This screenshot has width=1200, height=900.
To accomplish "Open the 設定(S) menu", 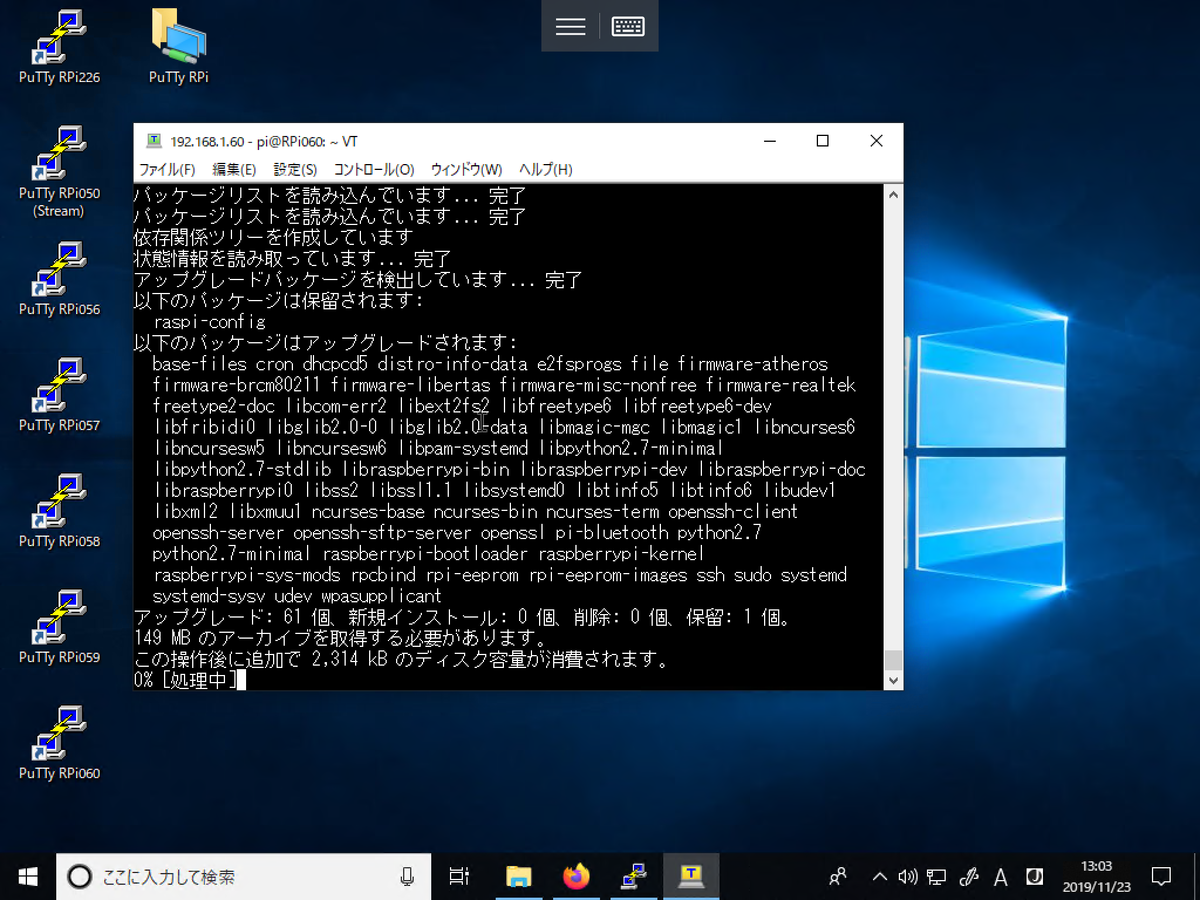I will point(295,170).
